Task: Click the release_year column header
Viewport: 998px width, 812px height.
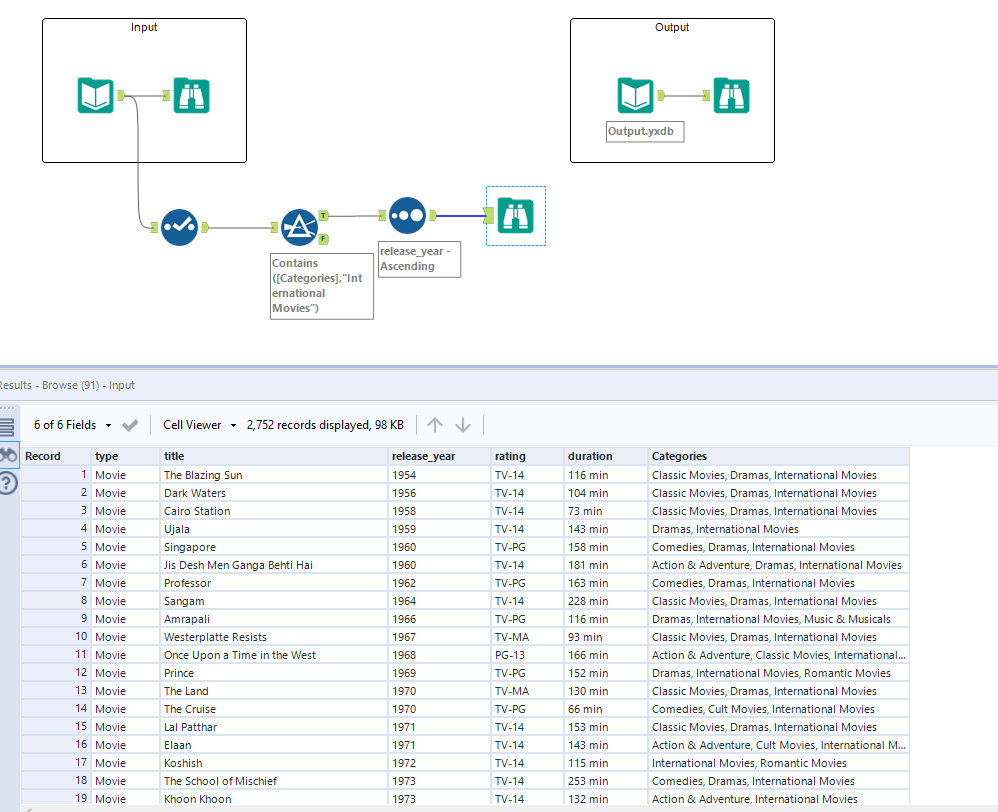Action: (x=424, y=456)
